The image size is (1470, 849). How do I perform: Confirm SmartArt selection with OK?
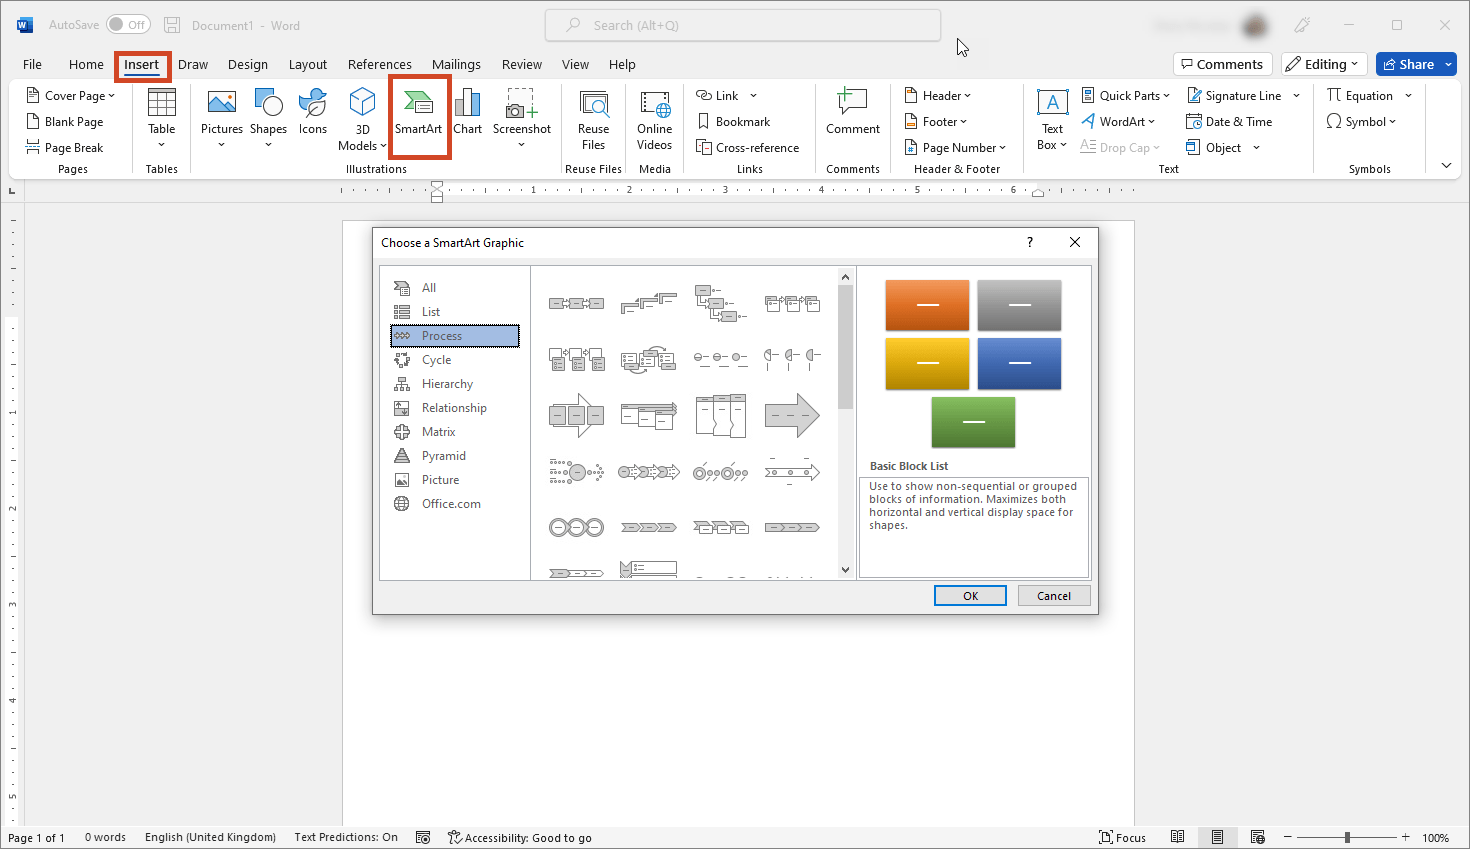pos(969,595)
